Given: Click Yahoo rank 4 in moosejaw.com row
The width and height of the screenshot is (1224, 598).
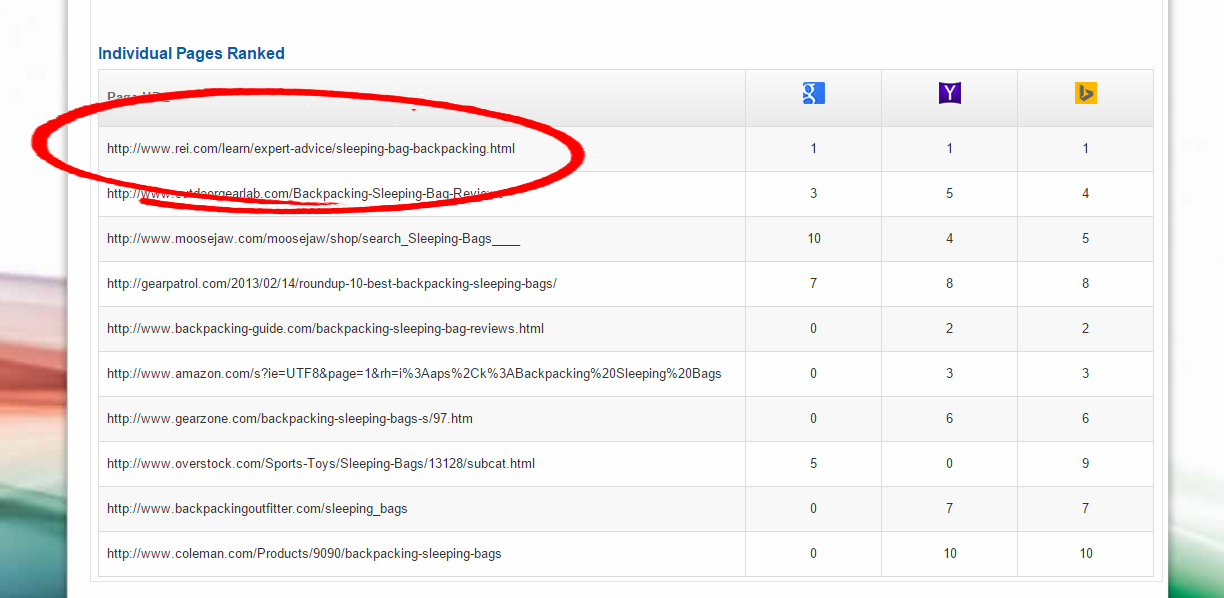Looking at the screenshot, I should [950, 239].
